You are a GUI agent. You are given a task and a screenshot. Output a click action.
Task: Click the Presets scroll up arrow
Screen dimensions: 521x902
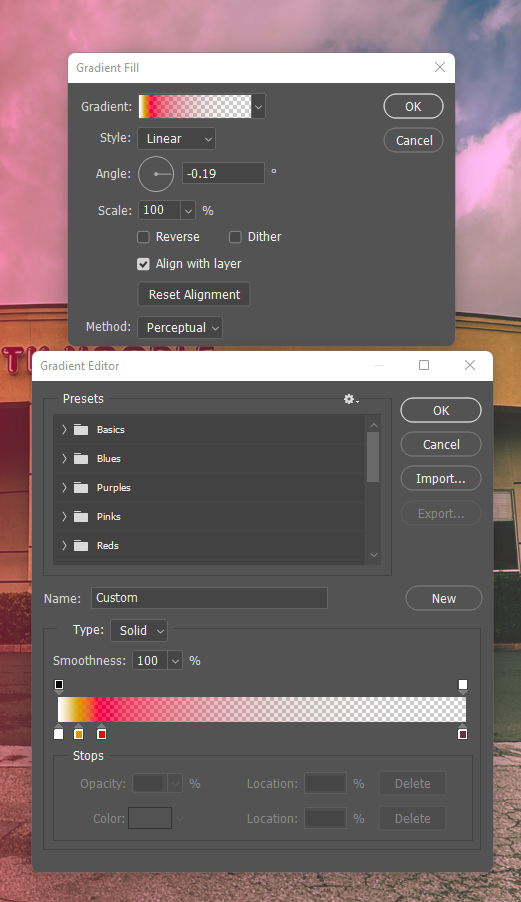(374, 425)
